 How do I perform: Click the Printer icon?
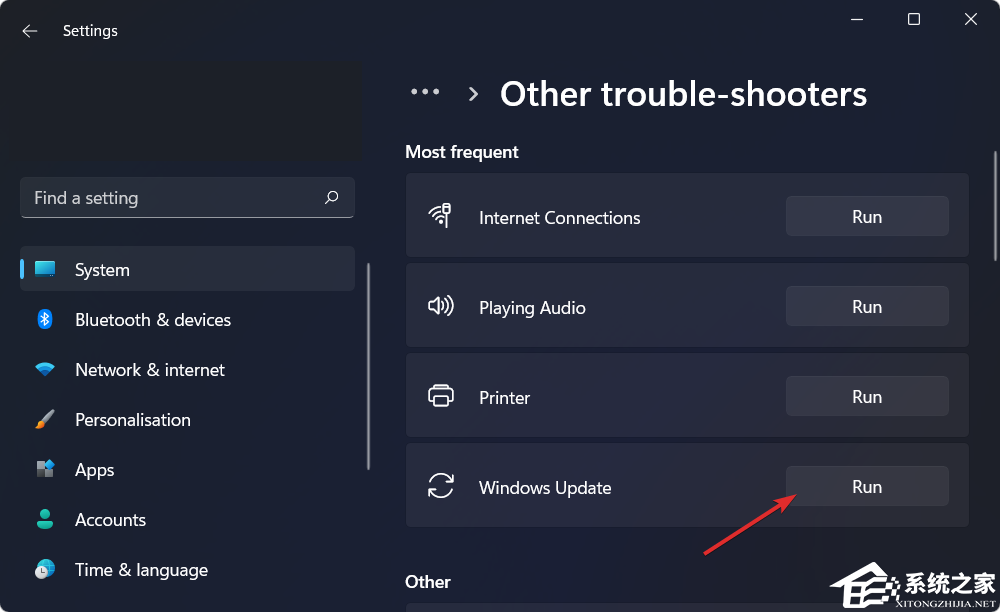[441, 396]
